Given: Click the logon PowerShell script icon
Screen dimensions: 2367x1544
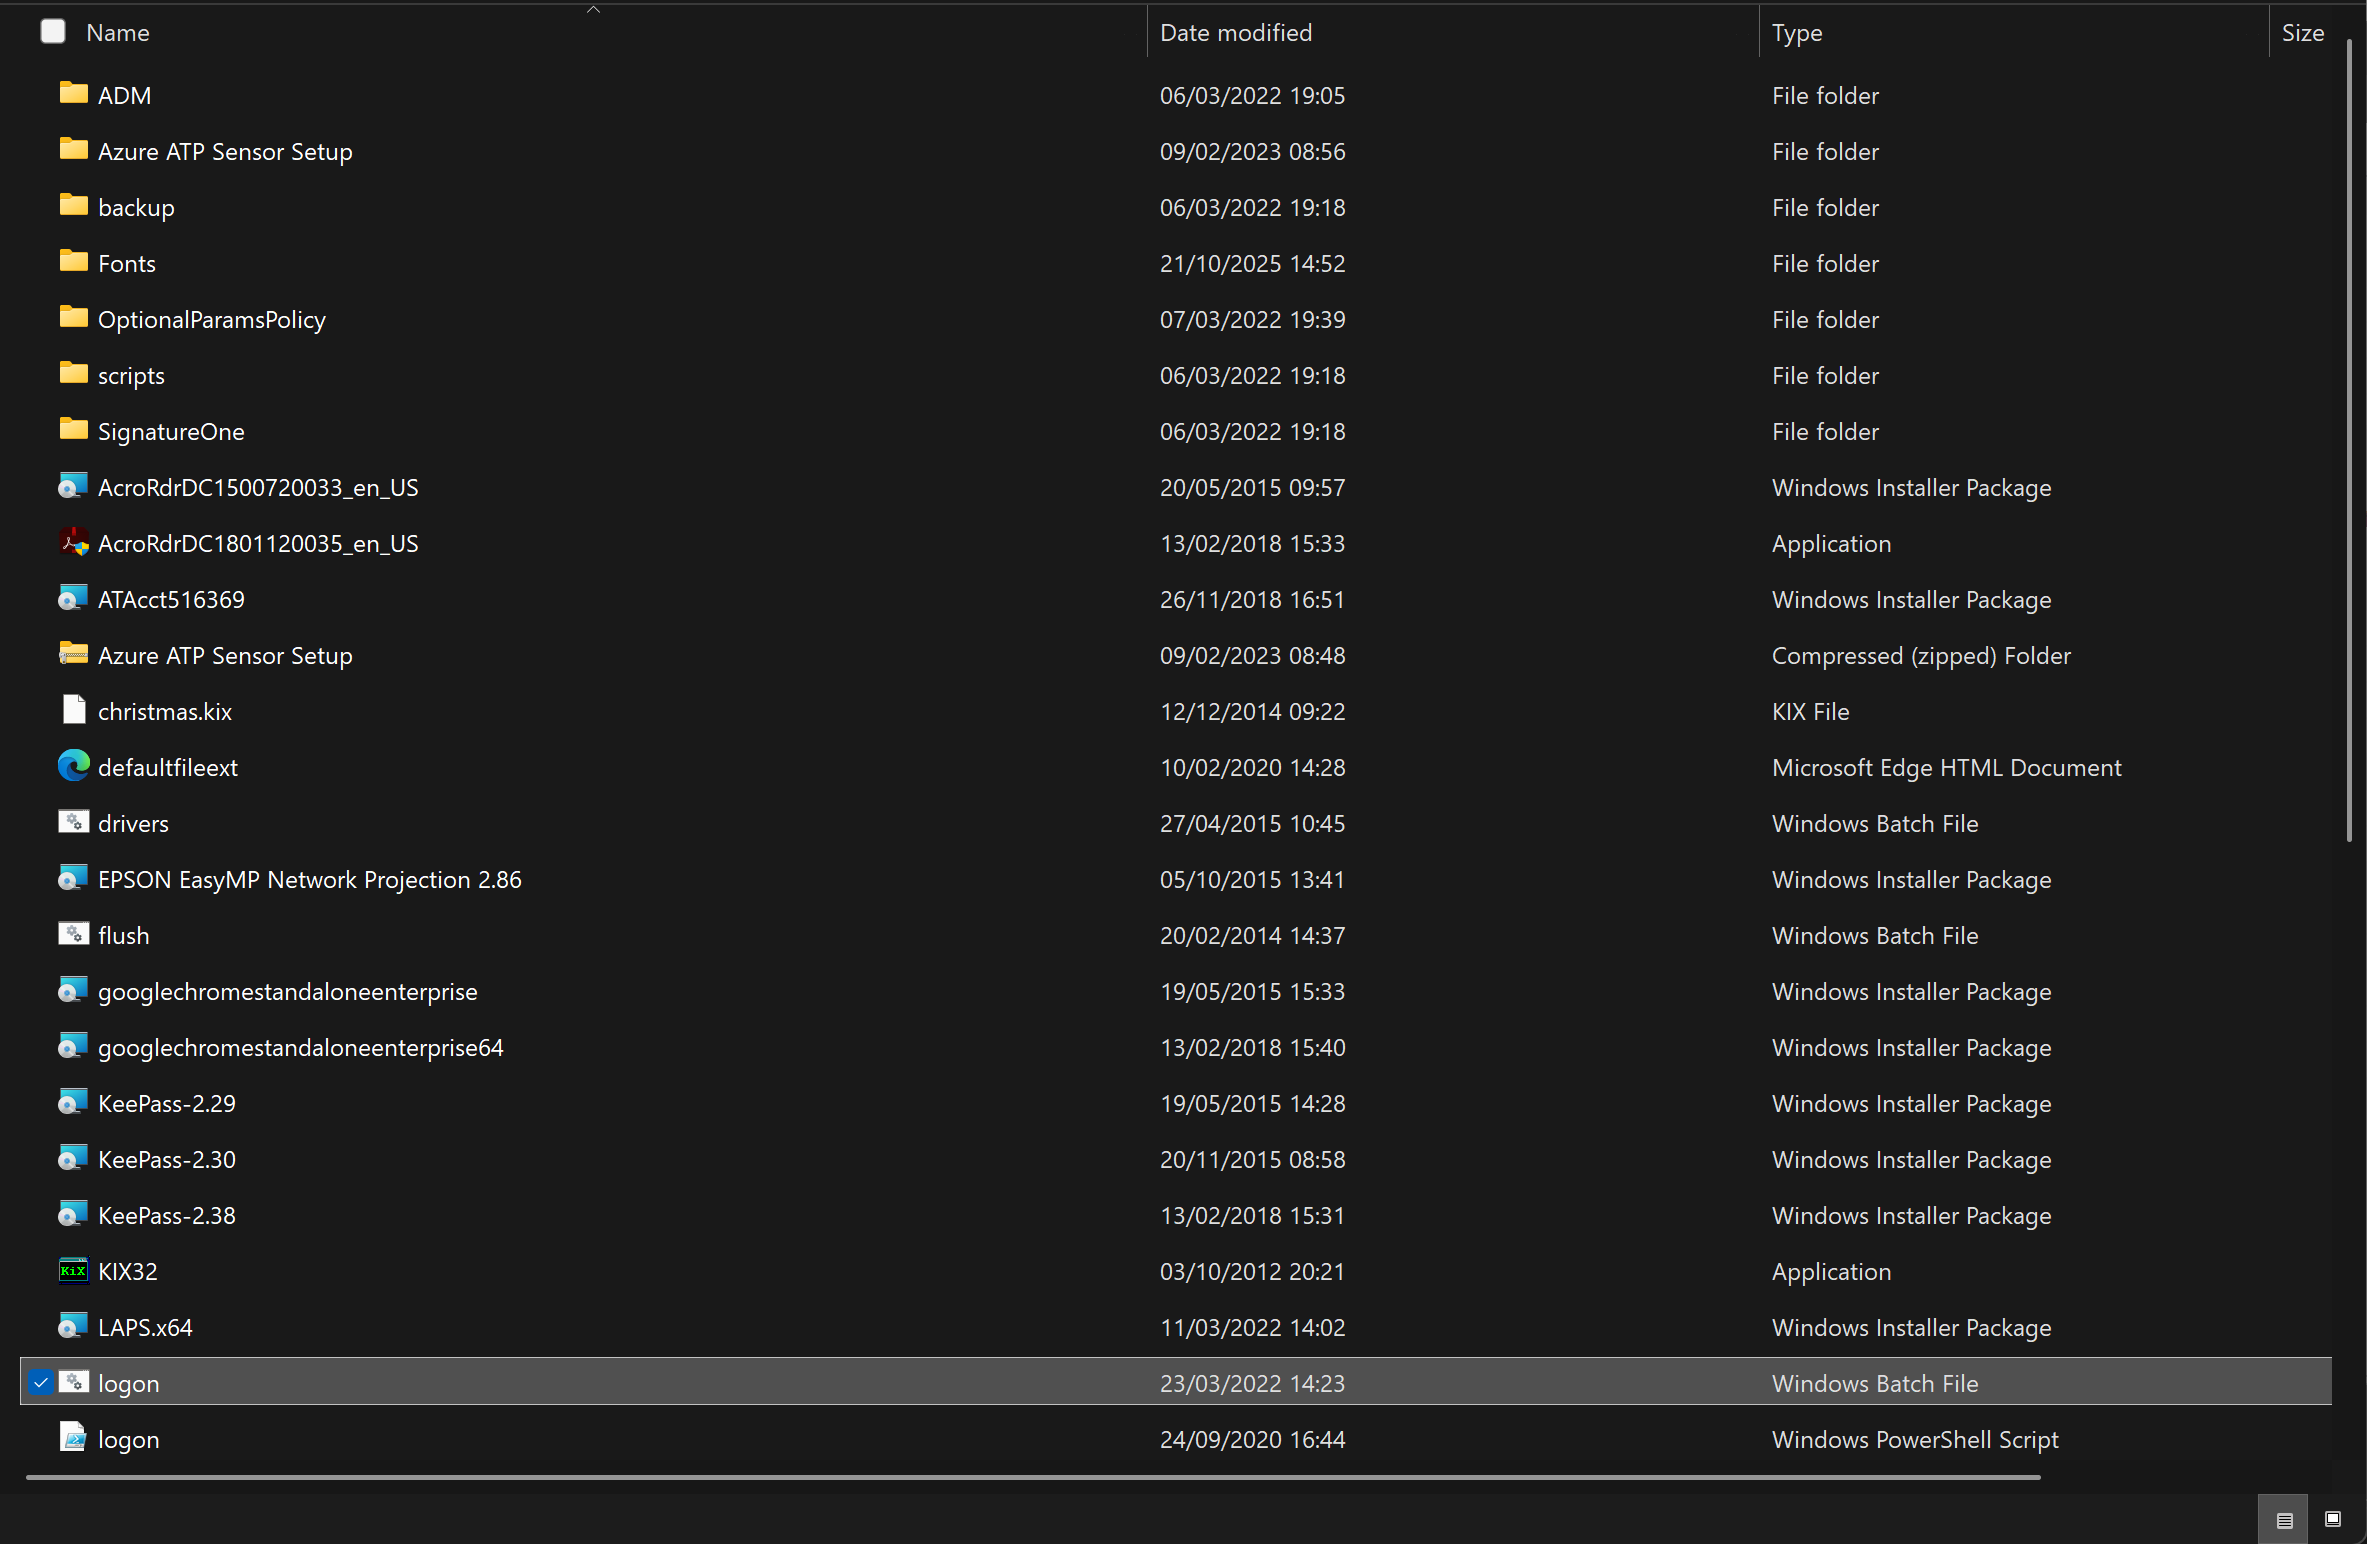Looking at the screenshot, I should (73, 1438).
